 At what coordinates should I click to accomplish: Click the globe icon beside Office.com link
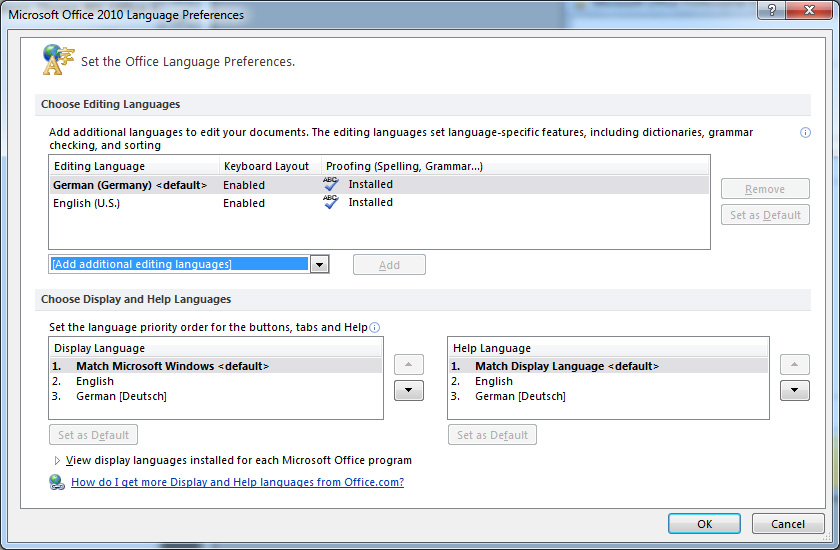coord(57,482)
